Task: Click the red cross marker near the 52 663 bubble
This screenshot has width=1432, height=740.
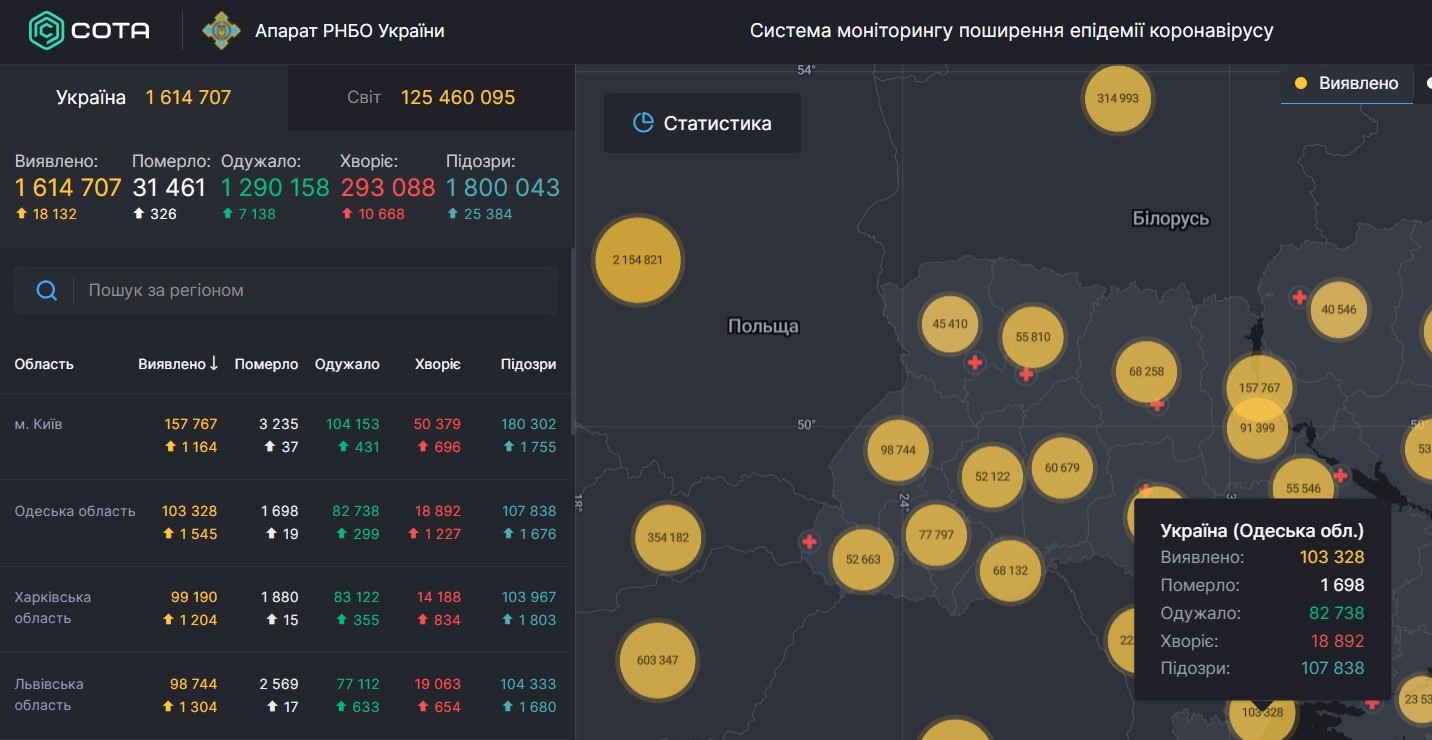Action: [809, 541]
